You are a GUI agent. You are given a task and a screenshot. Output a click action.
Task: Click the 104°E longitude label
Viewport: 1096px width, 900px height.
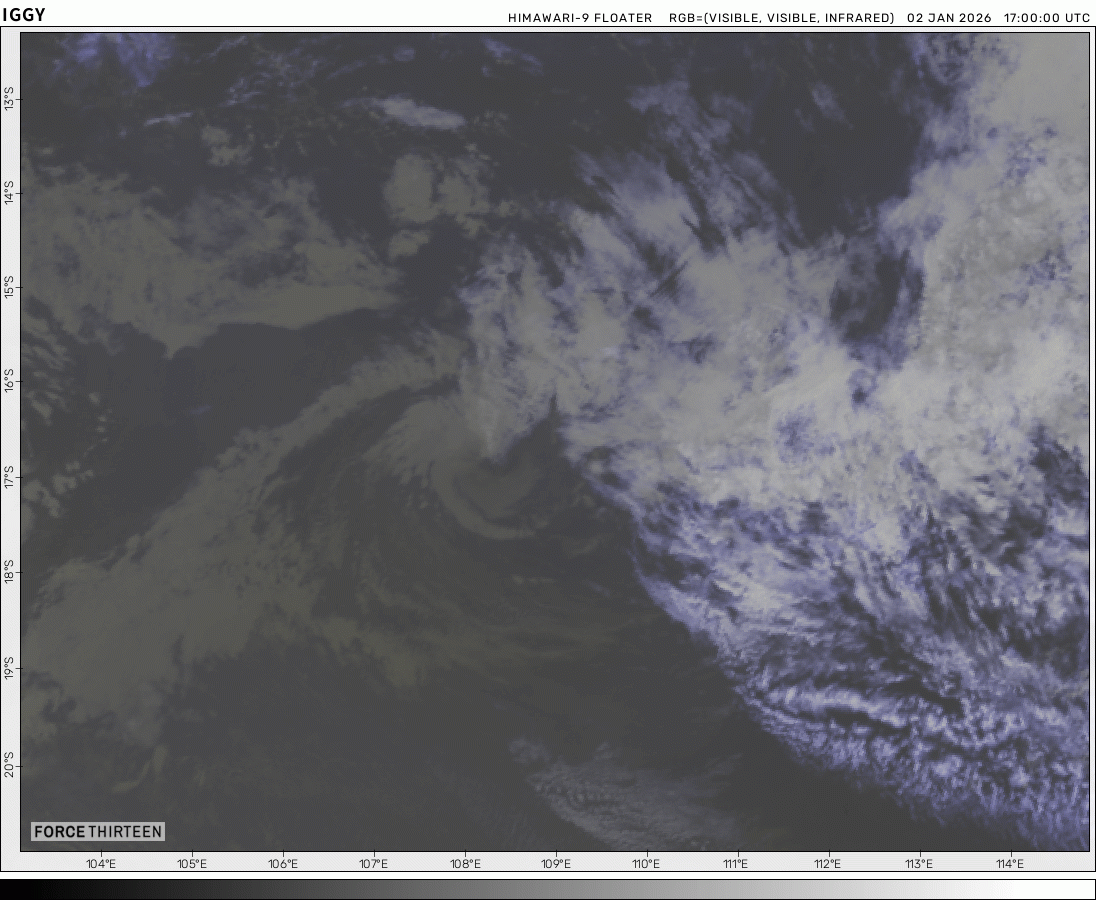[x=100, y=864]
